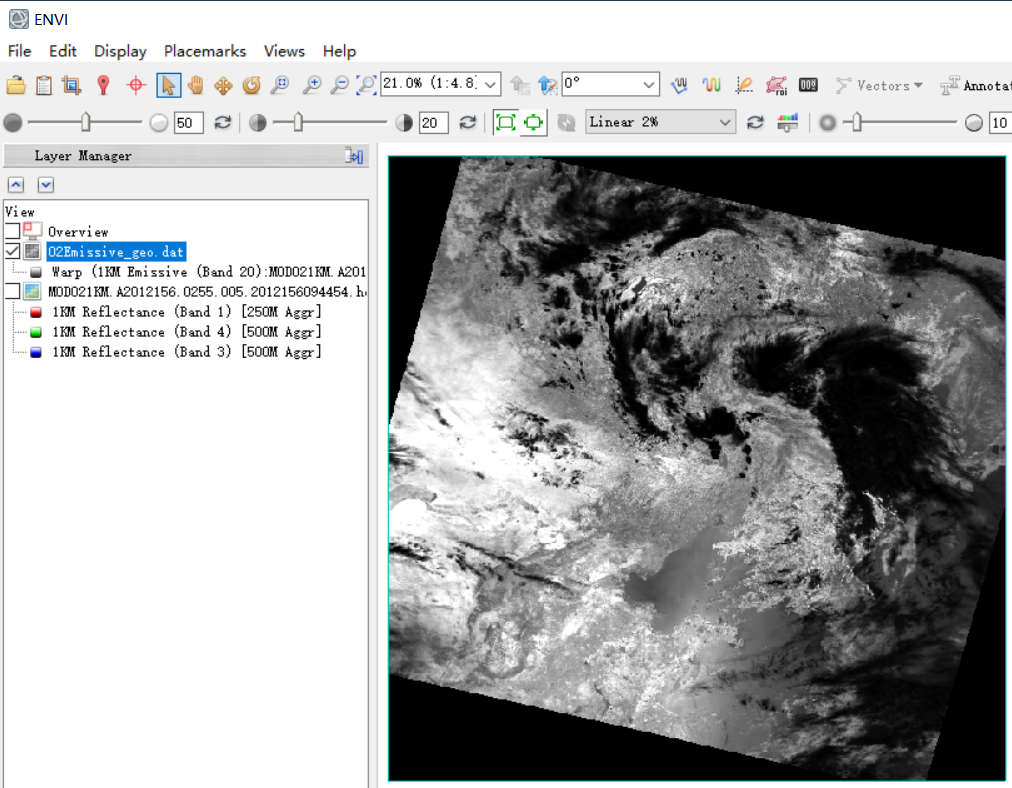This screenshot has width=1012, height=788.
Task: Open the Display menu
Action: click(x=120, y=51)
